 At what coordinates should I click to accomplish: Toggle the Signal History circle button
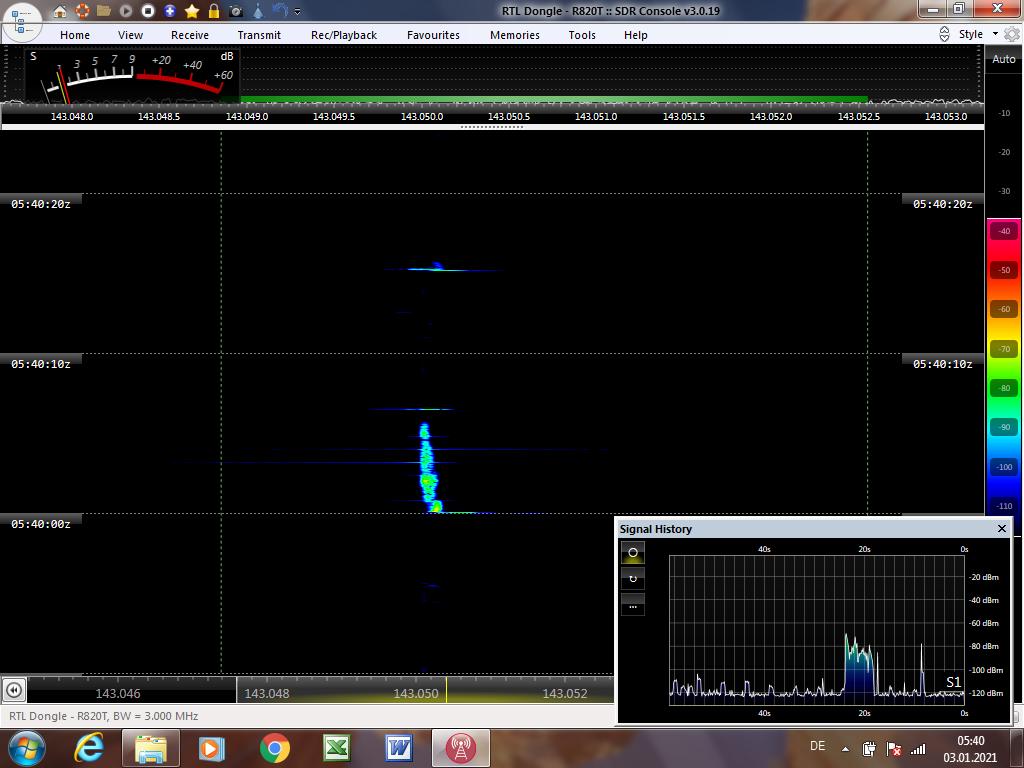[633, 552]
